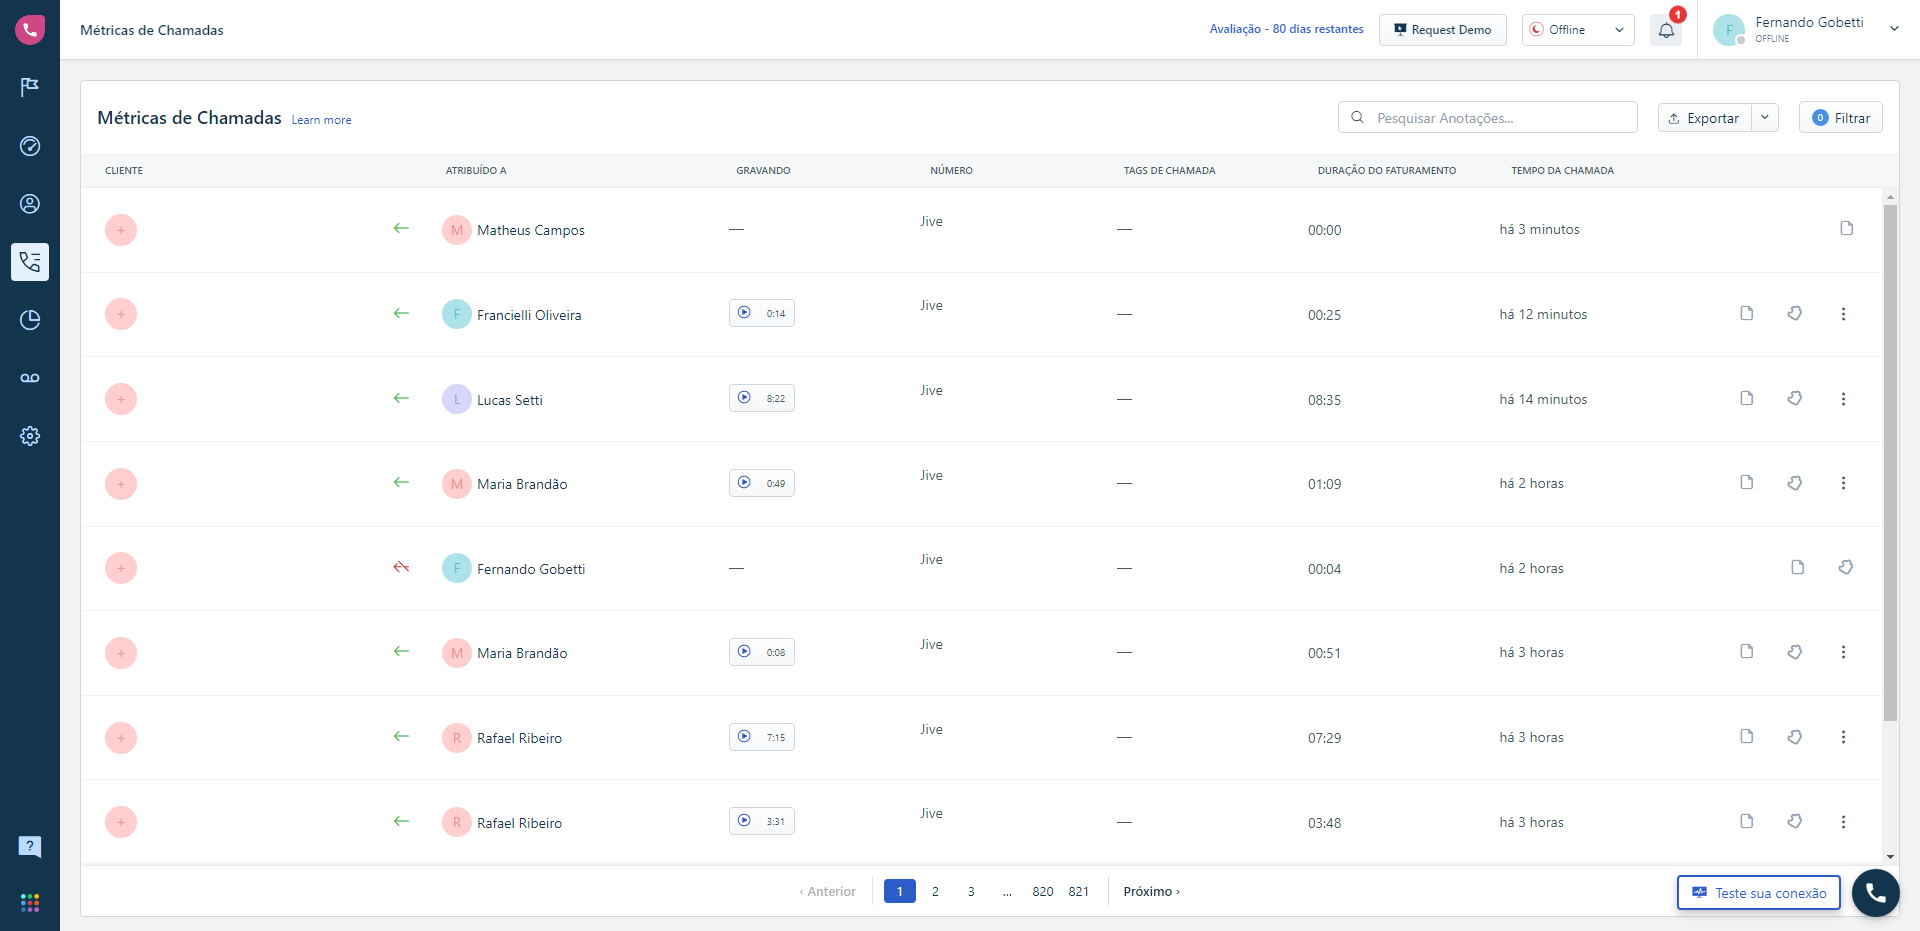The width and height of the screenshot is (1920, 931).
Task: Expand the Fernando Gobetti profile menu
Action: [1894, 29]
